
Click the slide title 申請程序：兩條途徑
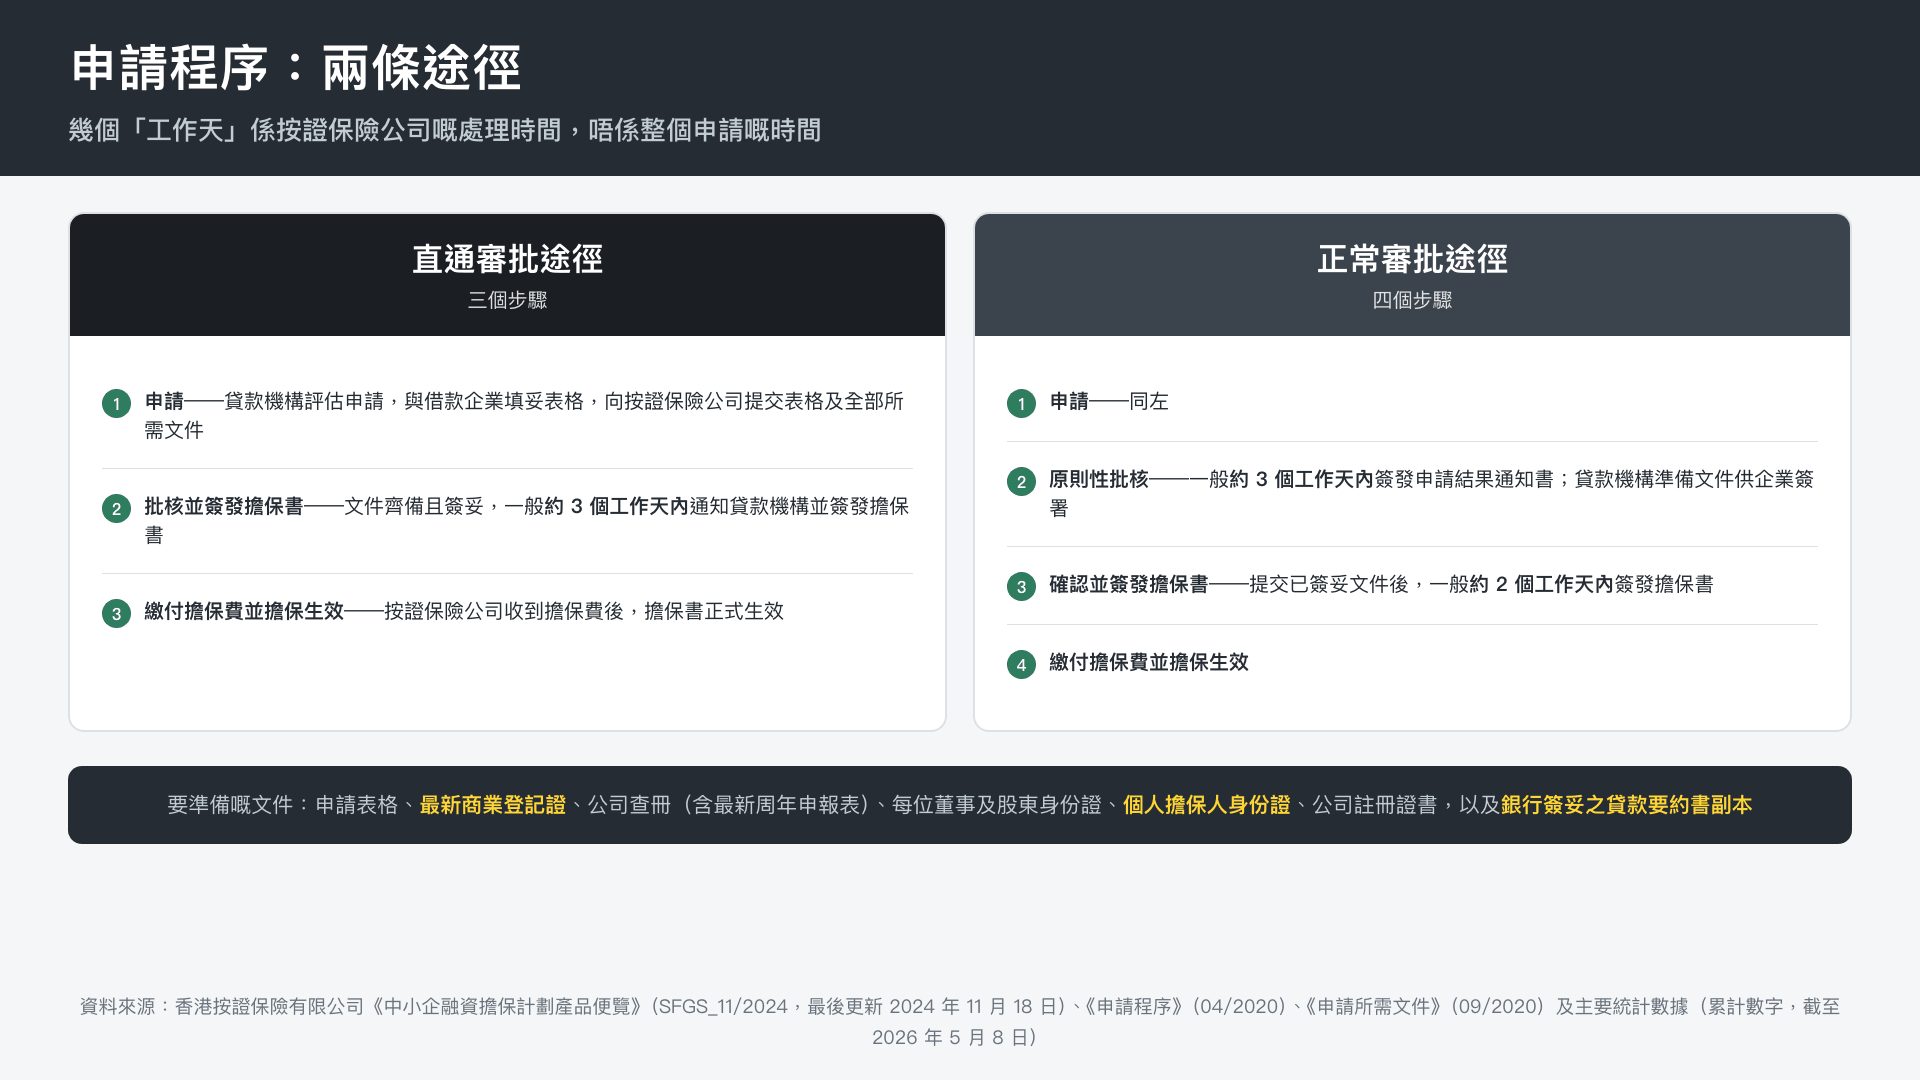(x=296, y=68)
